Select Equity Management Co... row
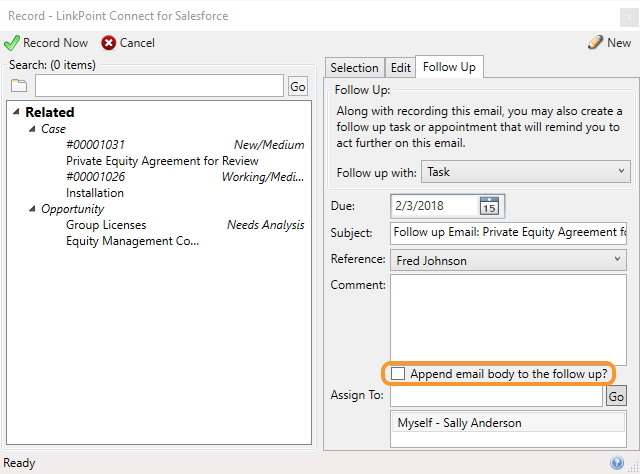The image size is (640, 474). (133, 241)
